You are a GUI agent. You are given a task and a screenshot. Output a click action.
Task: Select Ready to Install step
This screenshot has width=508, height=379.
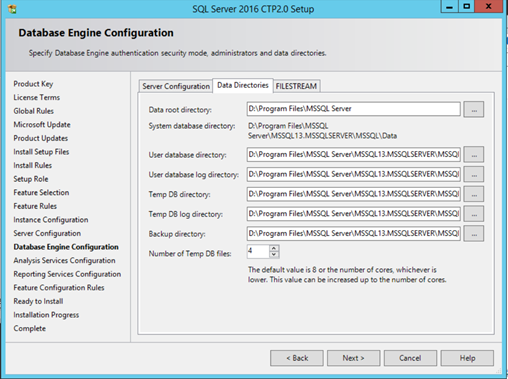38,301
